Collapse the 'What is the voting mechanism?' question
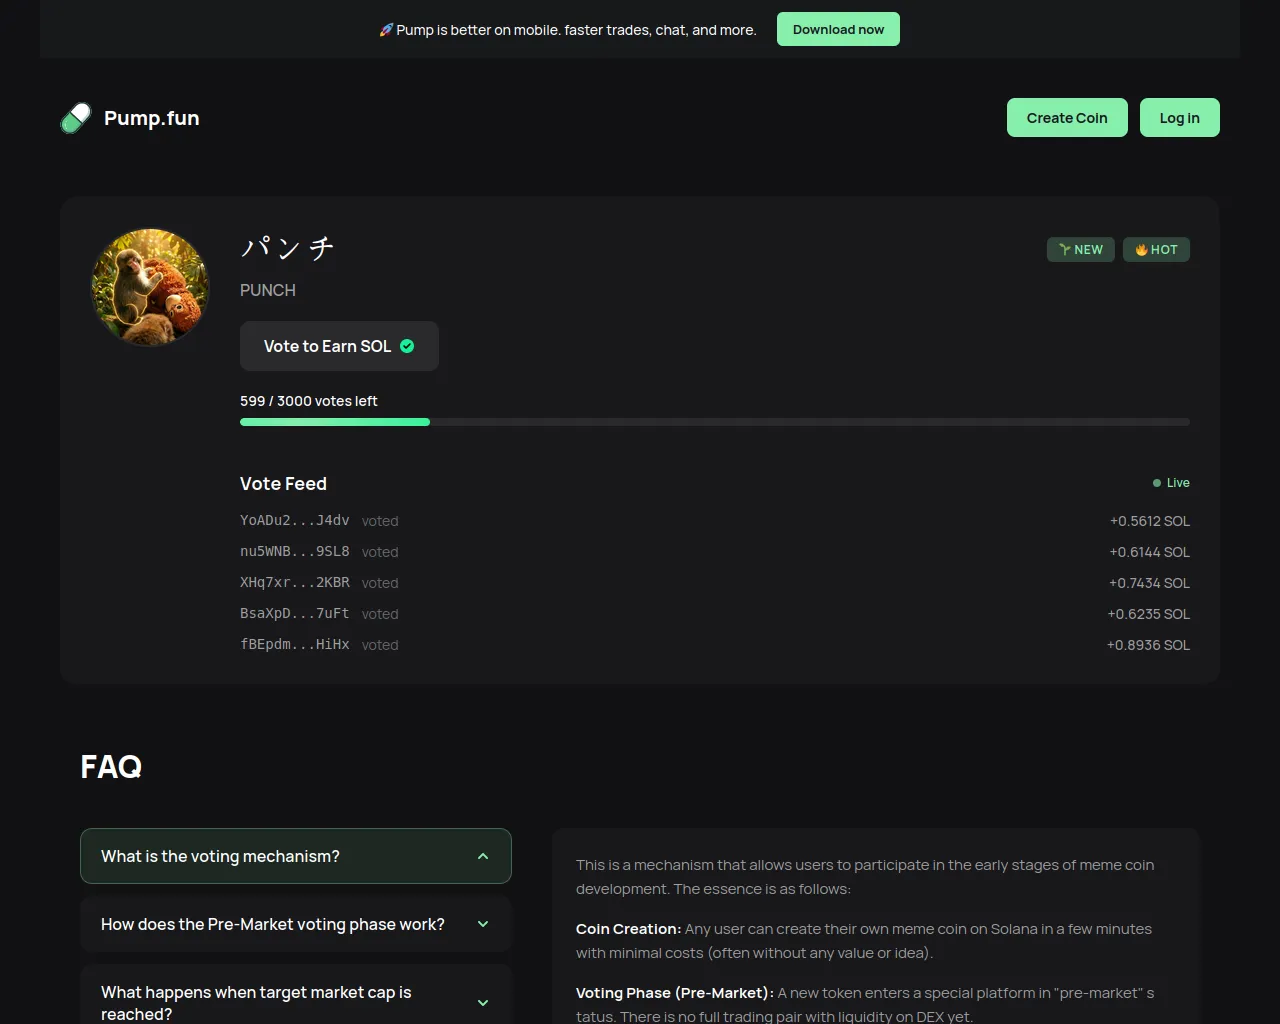 (x=296, y=856)
